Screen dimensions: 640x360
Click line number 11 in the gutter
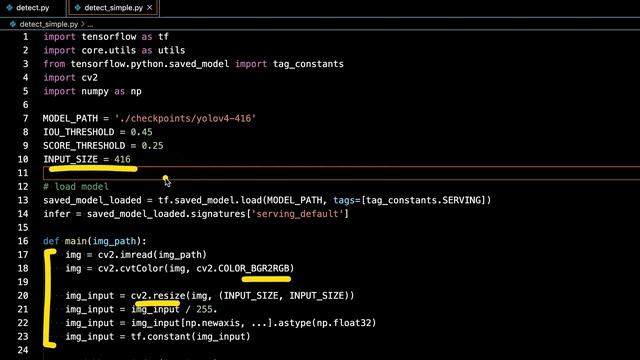click(x=23, y=173)
